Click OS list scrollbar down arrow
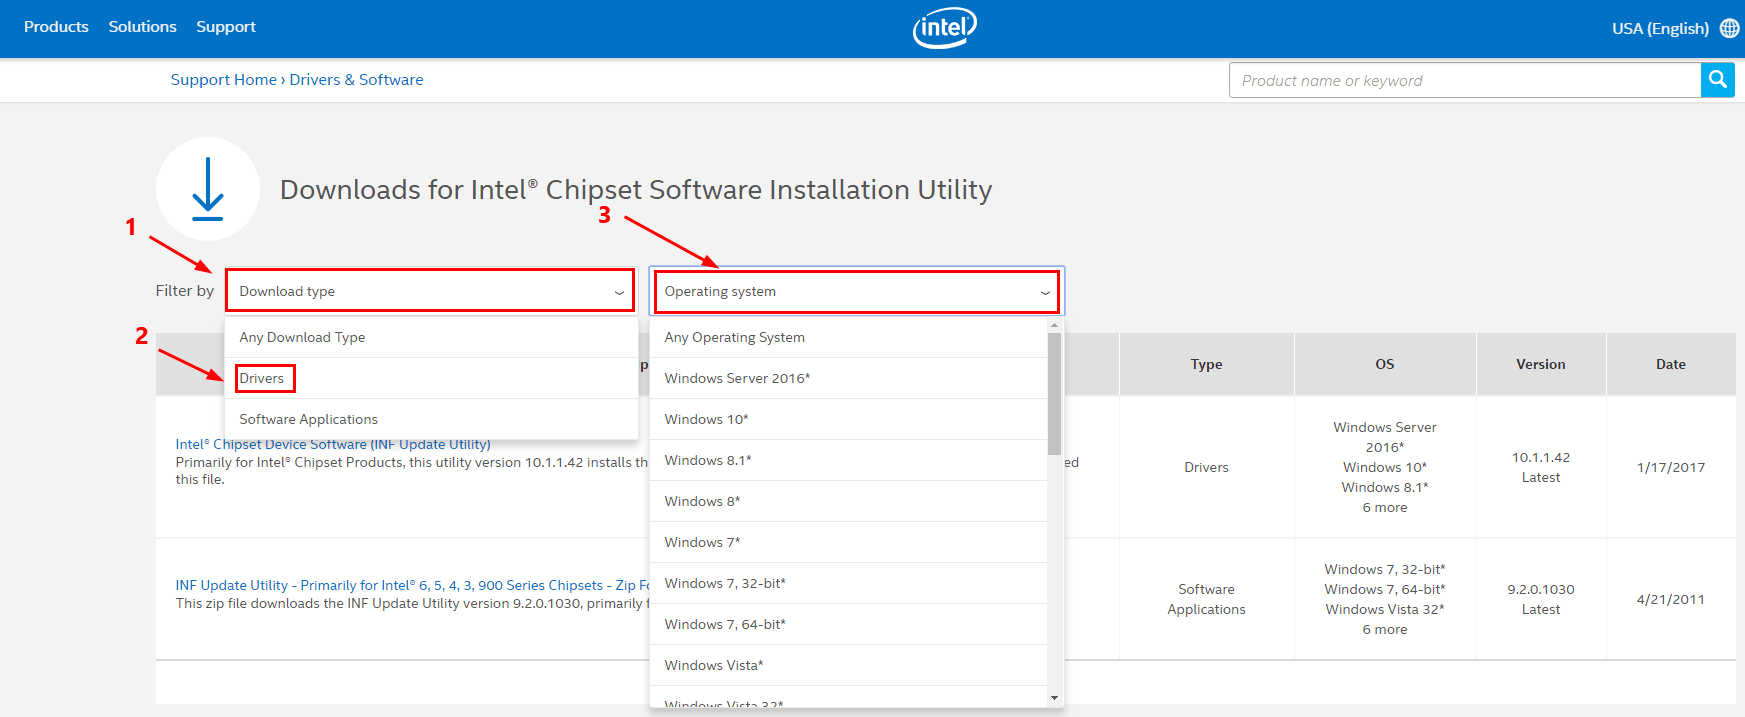Screen dimensions: 1745x717 (x=1054, y=698)
